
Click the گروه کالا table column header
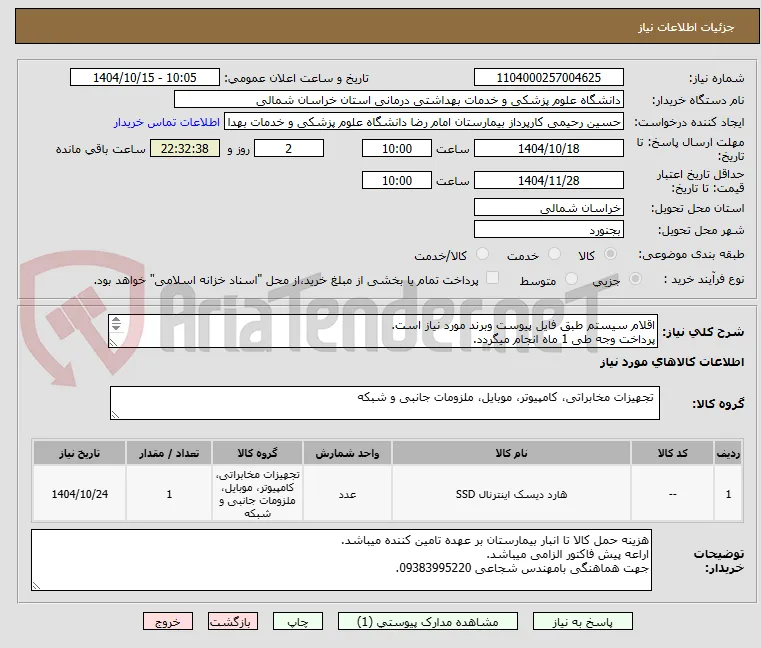(x=257, y=453)
